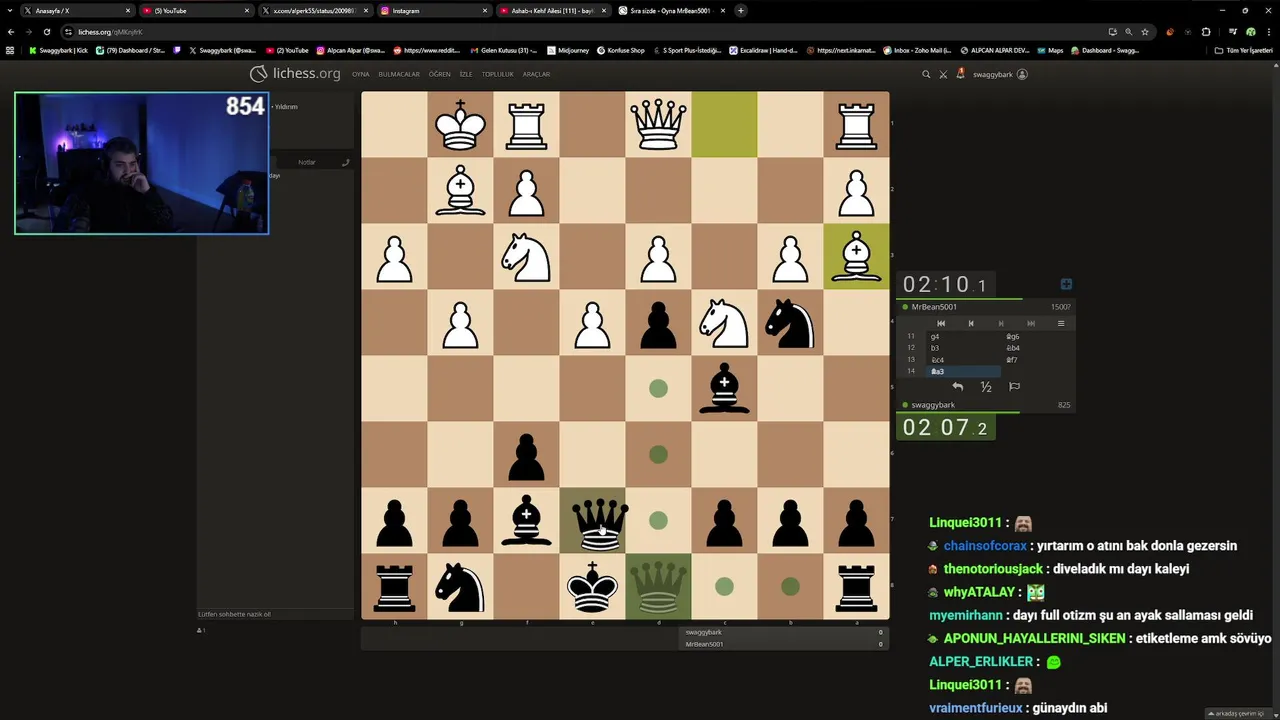Give opponent more time with blue plus icon
This screenshot has height=720, width=1280.
[1066, 284]
